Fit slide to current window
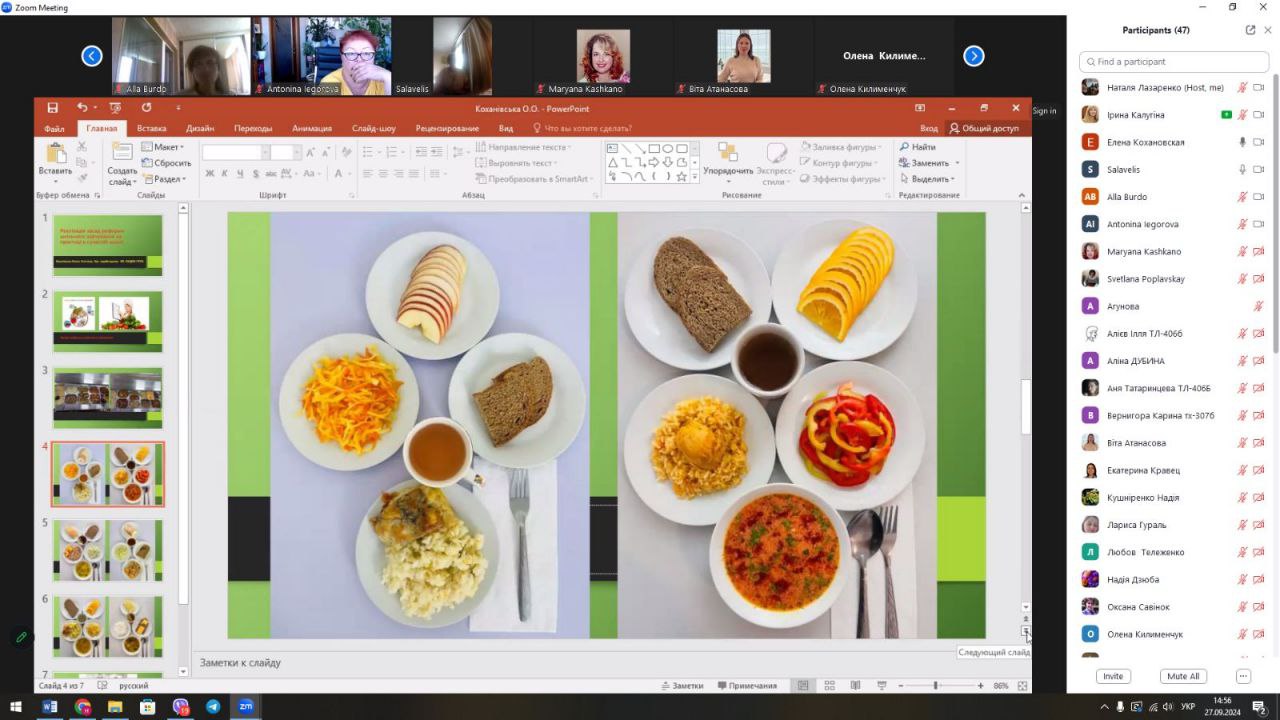Viewport: 1280px width, 720px height. point(1022,686)
